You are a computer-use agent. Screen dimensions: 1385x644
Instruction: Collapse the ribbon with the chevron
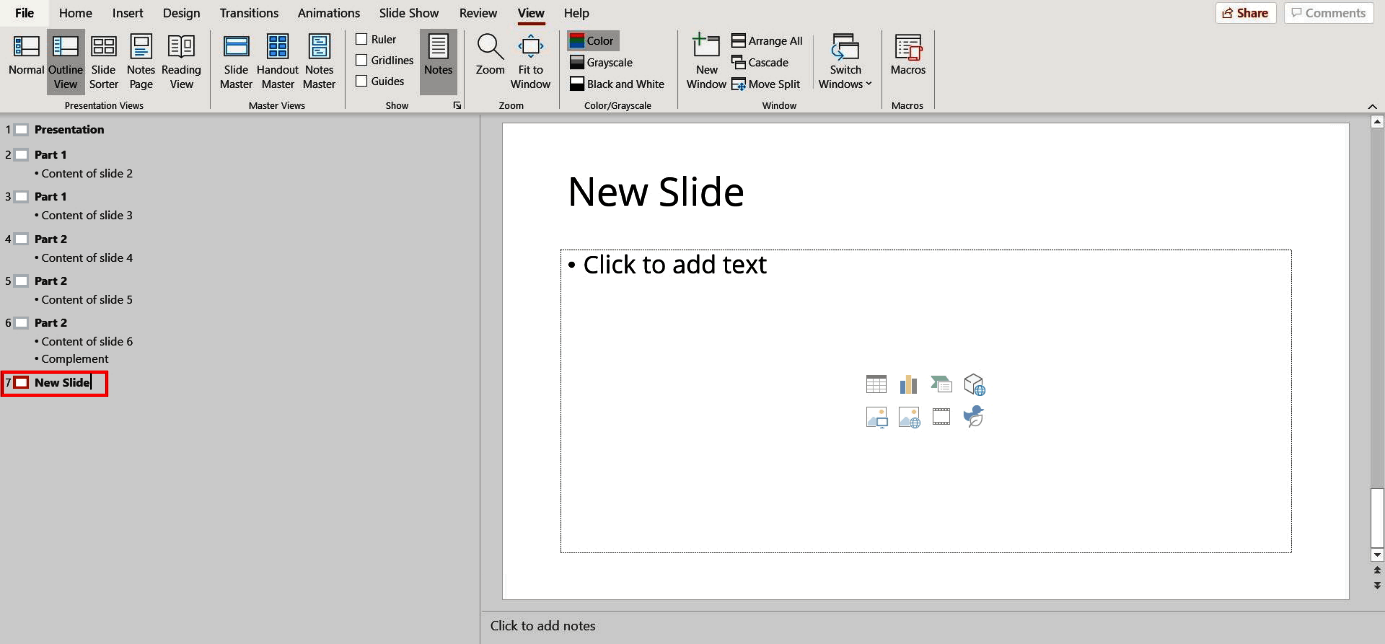point(1372,104)
